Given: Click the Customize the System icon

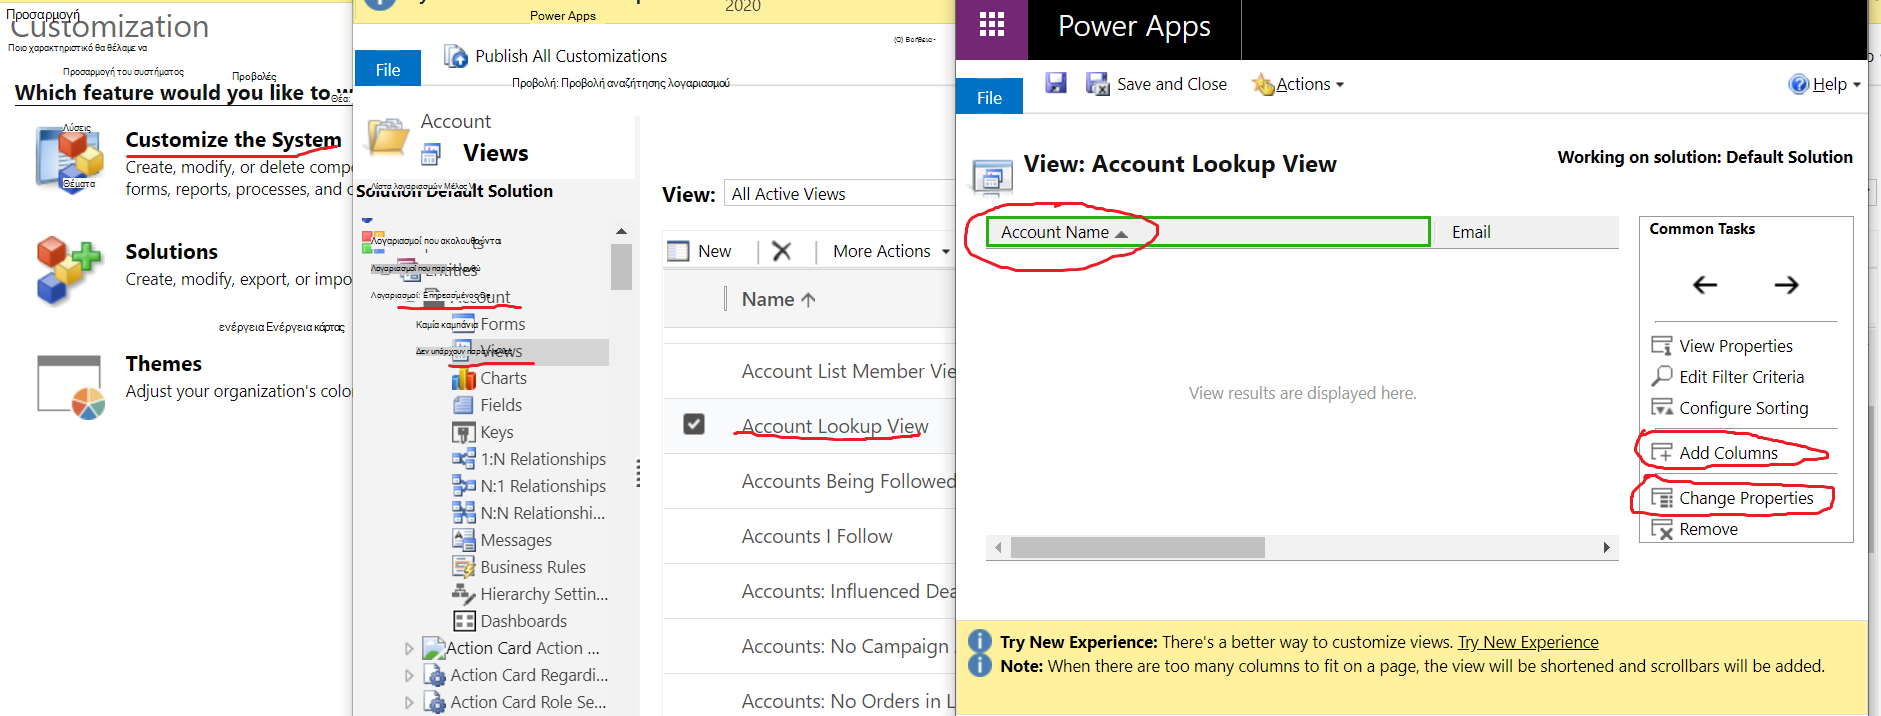Looking at the screenshot, I should point(69,159).
